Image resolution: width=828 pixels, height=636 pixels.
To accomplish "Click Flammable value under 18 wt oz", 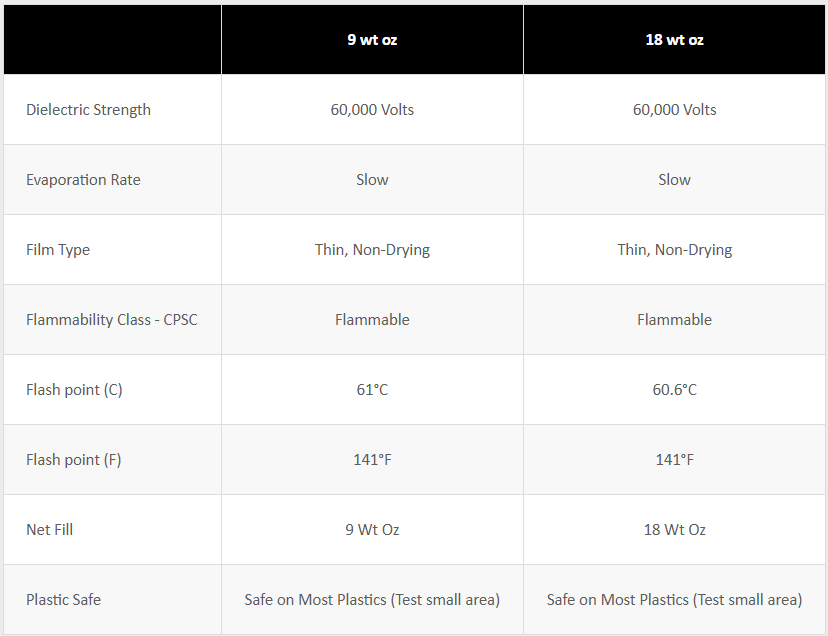I will (674, 320).
